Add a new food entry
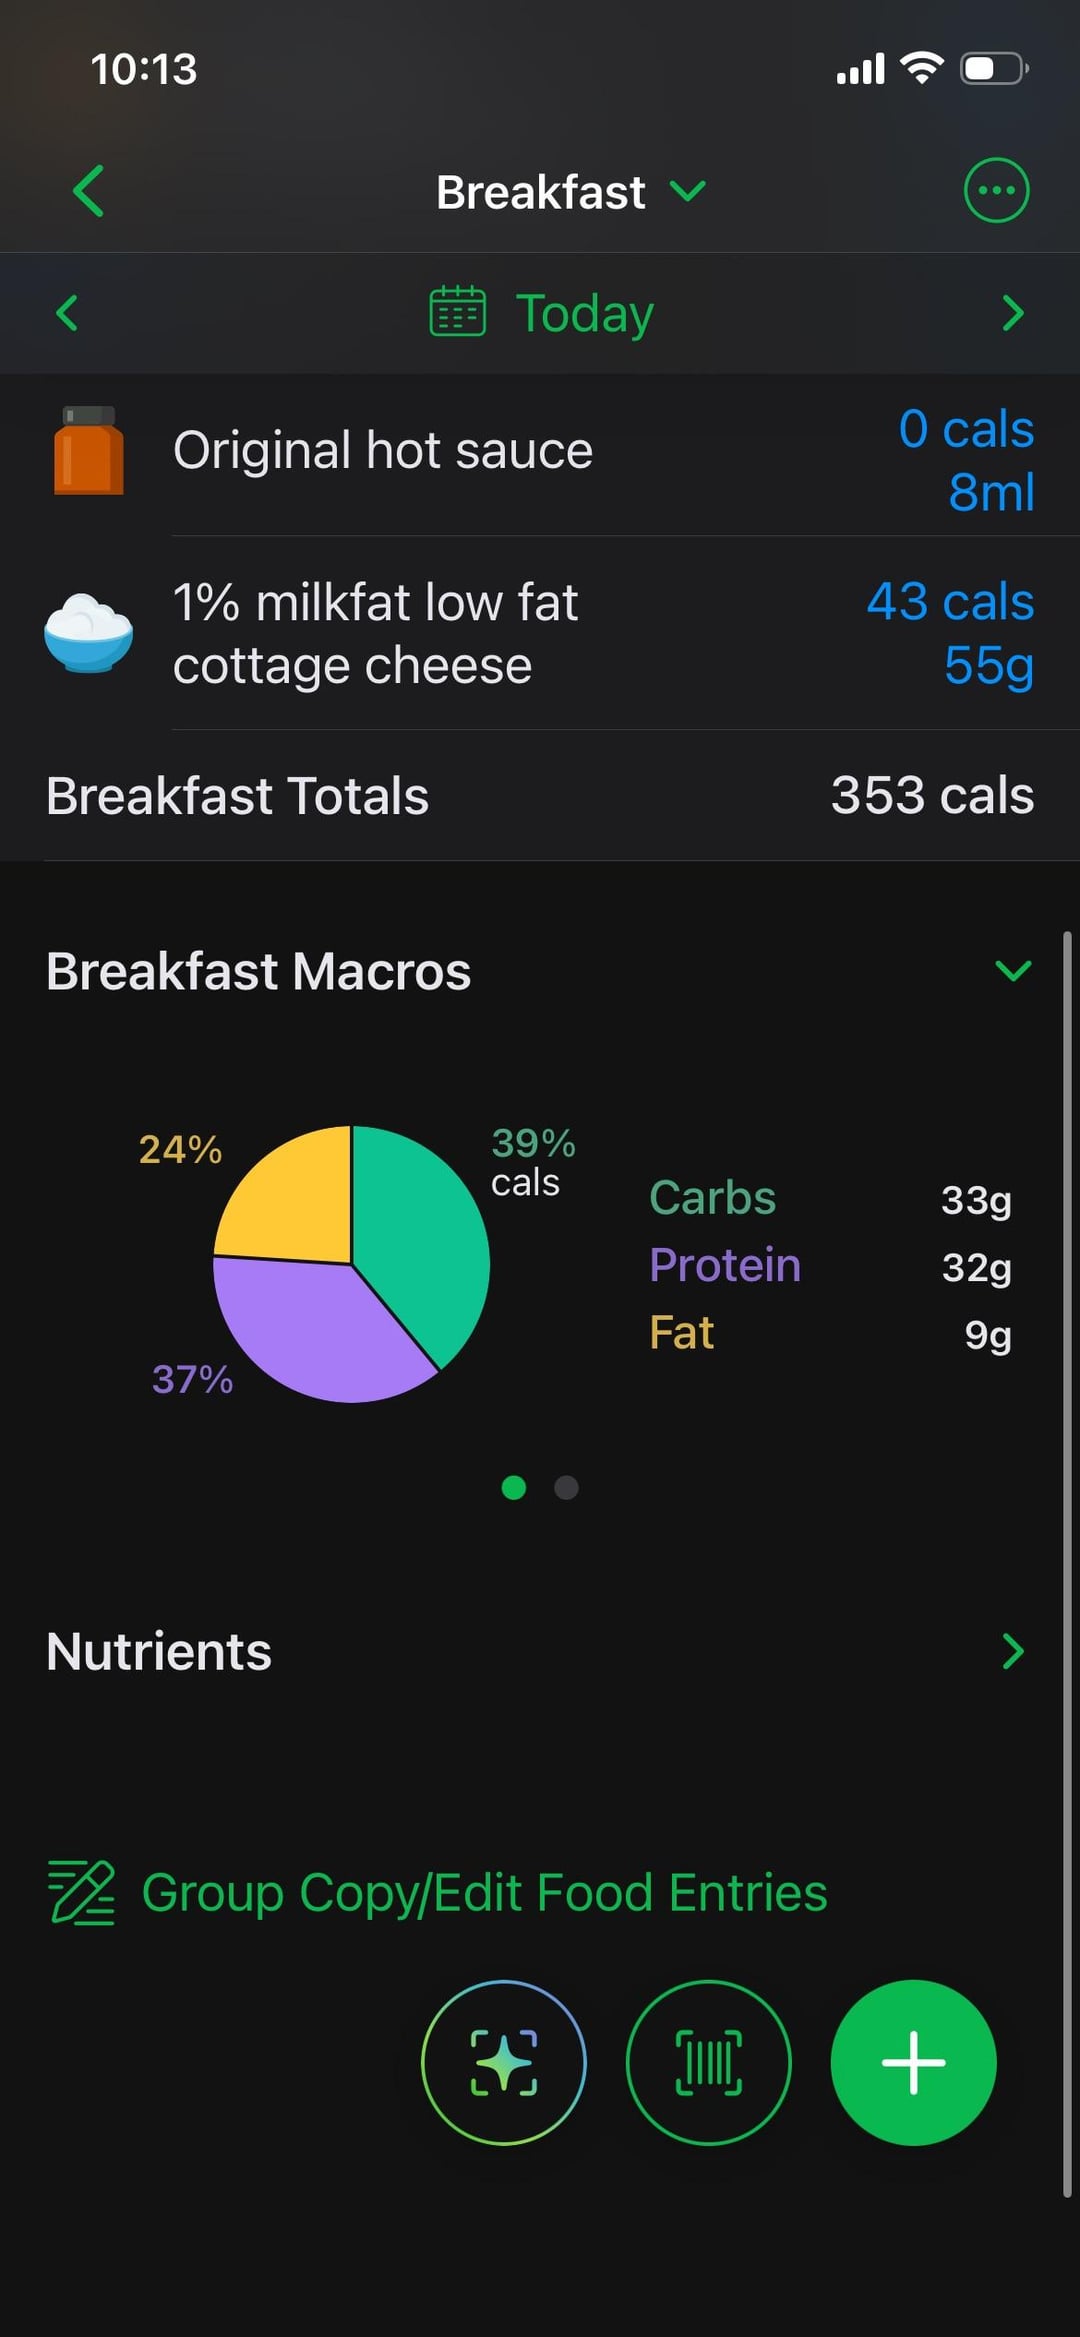This screenshot has width=1080, height=2337. pos(913,2062)
